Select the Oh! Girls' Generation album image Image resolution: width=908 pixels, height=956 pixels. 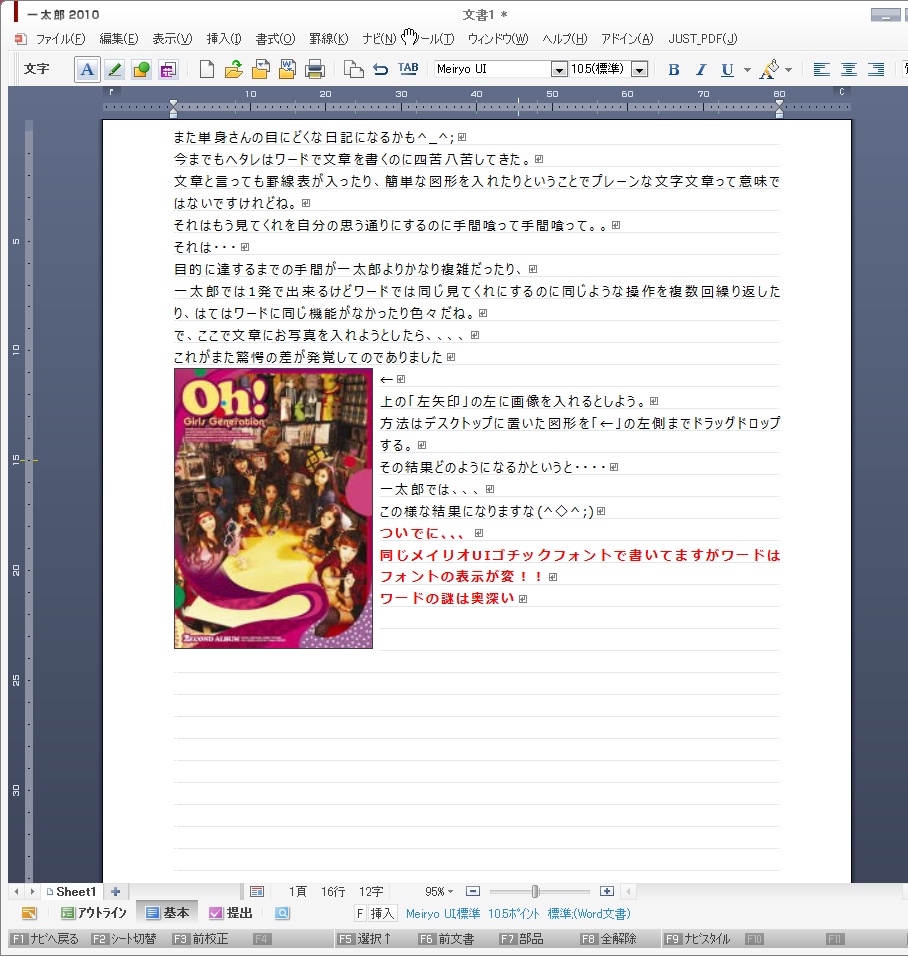pyautogui.click(x=273, y=508)
